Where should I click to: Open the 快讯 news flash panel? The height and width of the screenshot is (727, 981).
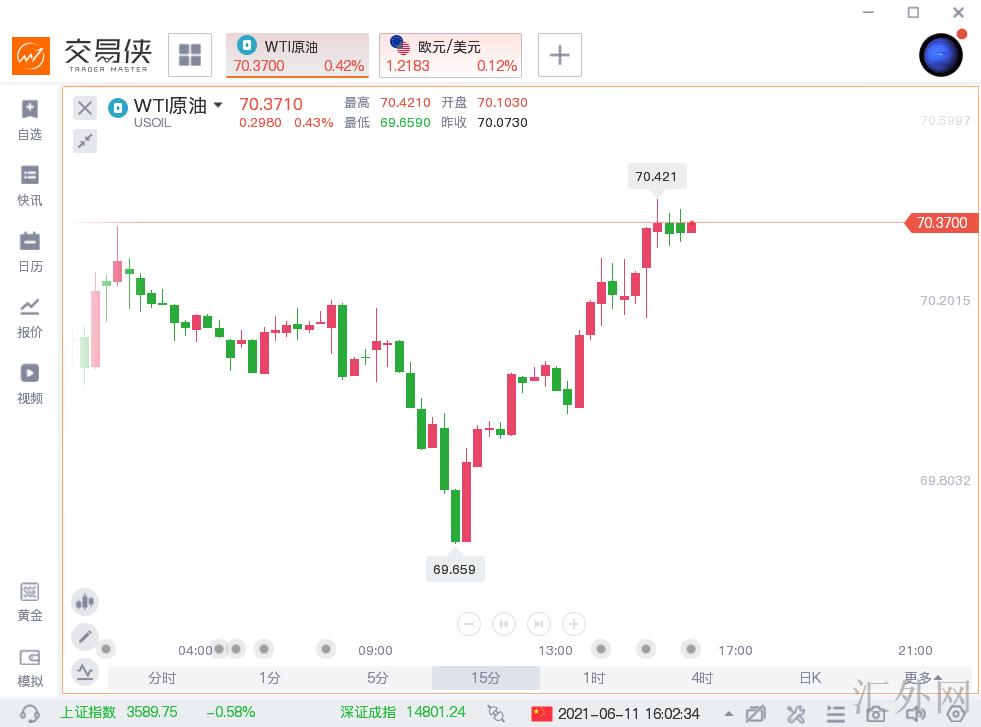[30, 185]
